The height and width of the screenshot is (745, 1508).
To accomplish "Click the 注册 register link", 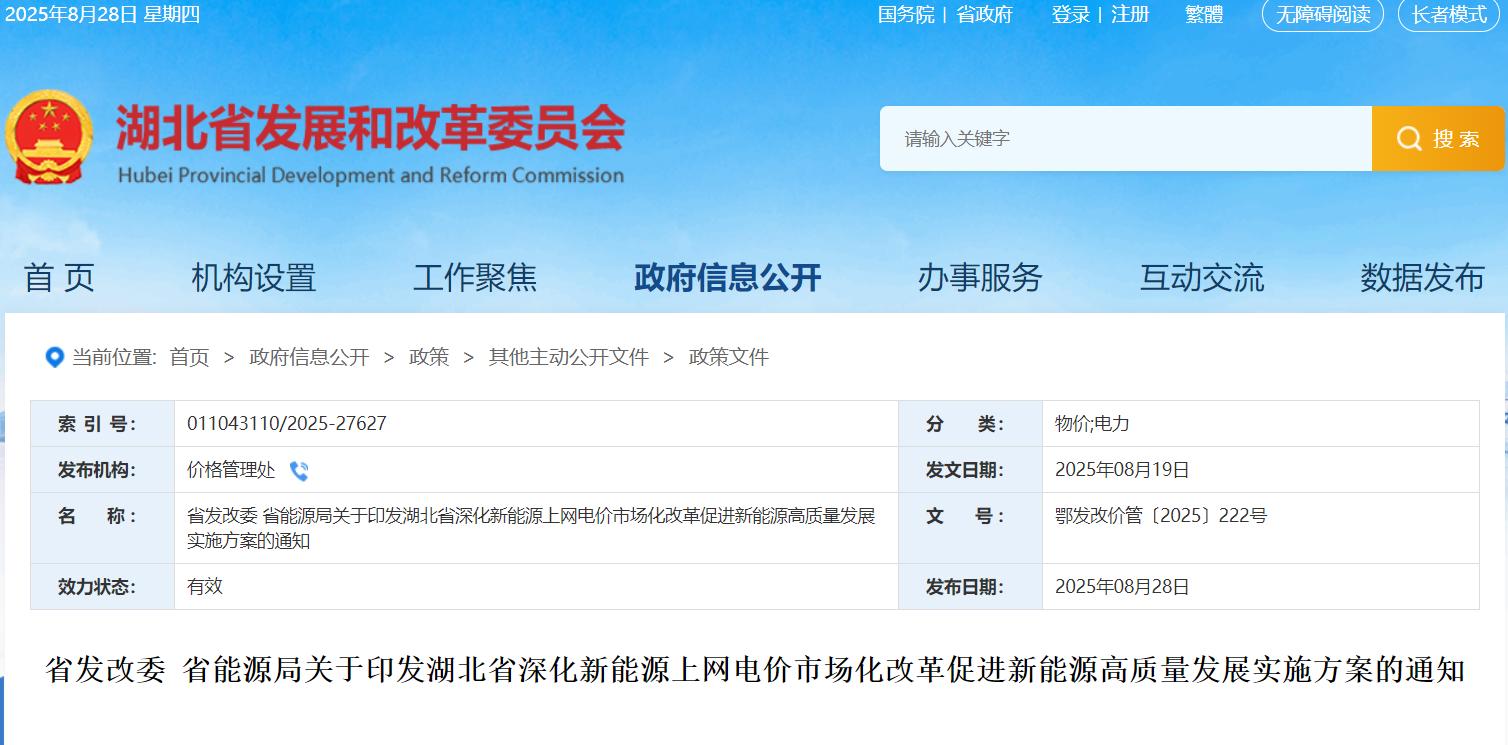I will [1130, 15].
